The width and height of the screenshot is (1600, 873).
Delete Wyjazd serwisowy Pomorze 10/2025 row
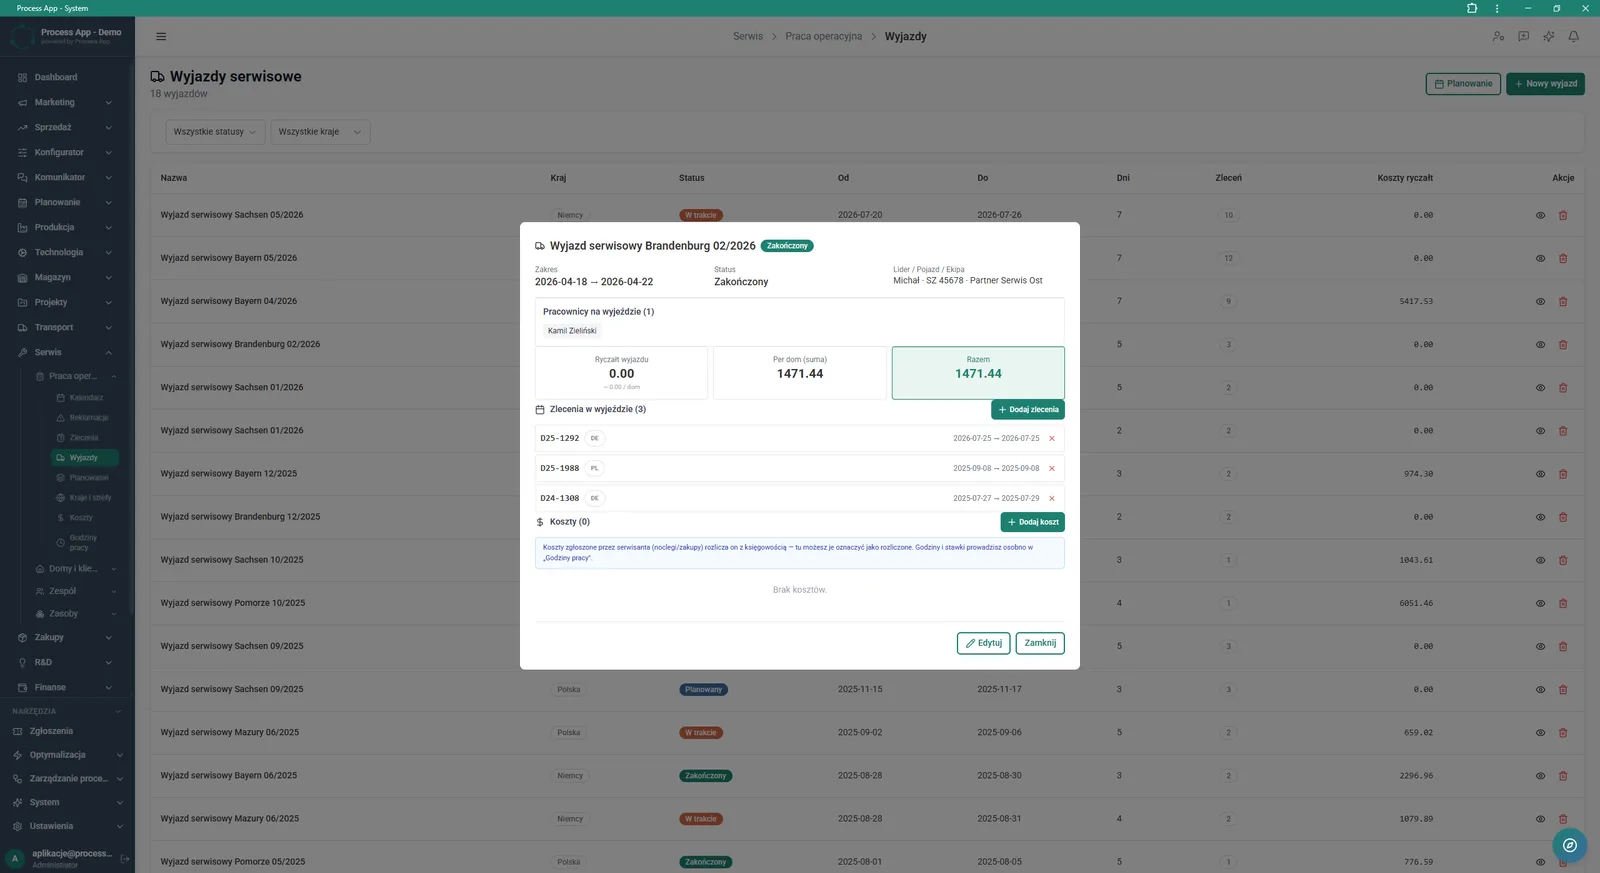point(1563,604)
